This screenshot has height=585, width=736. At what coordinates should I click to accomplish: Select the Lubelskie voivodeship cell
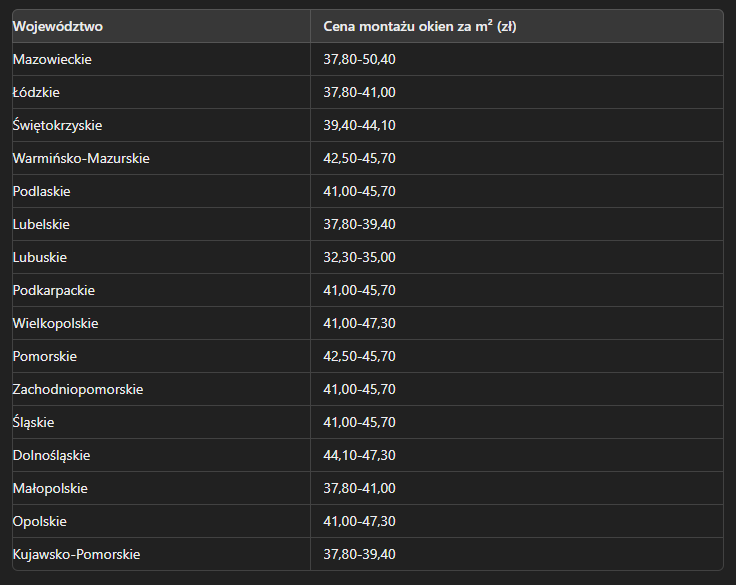[41, 224]
